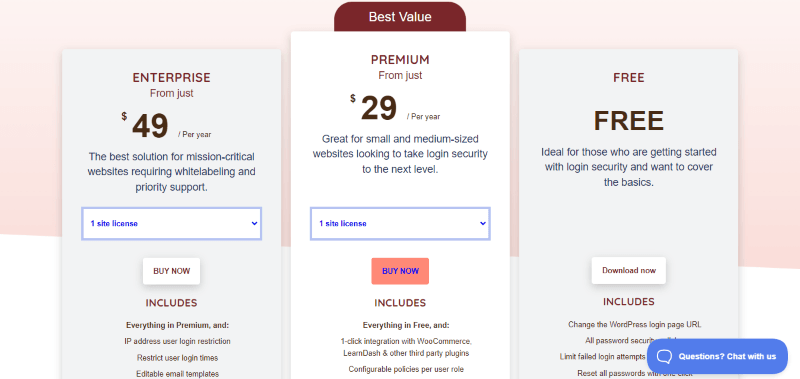Click the ENTERPRISE plan heading
Screen dimensions: 800x379
point(171,78)
